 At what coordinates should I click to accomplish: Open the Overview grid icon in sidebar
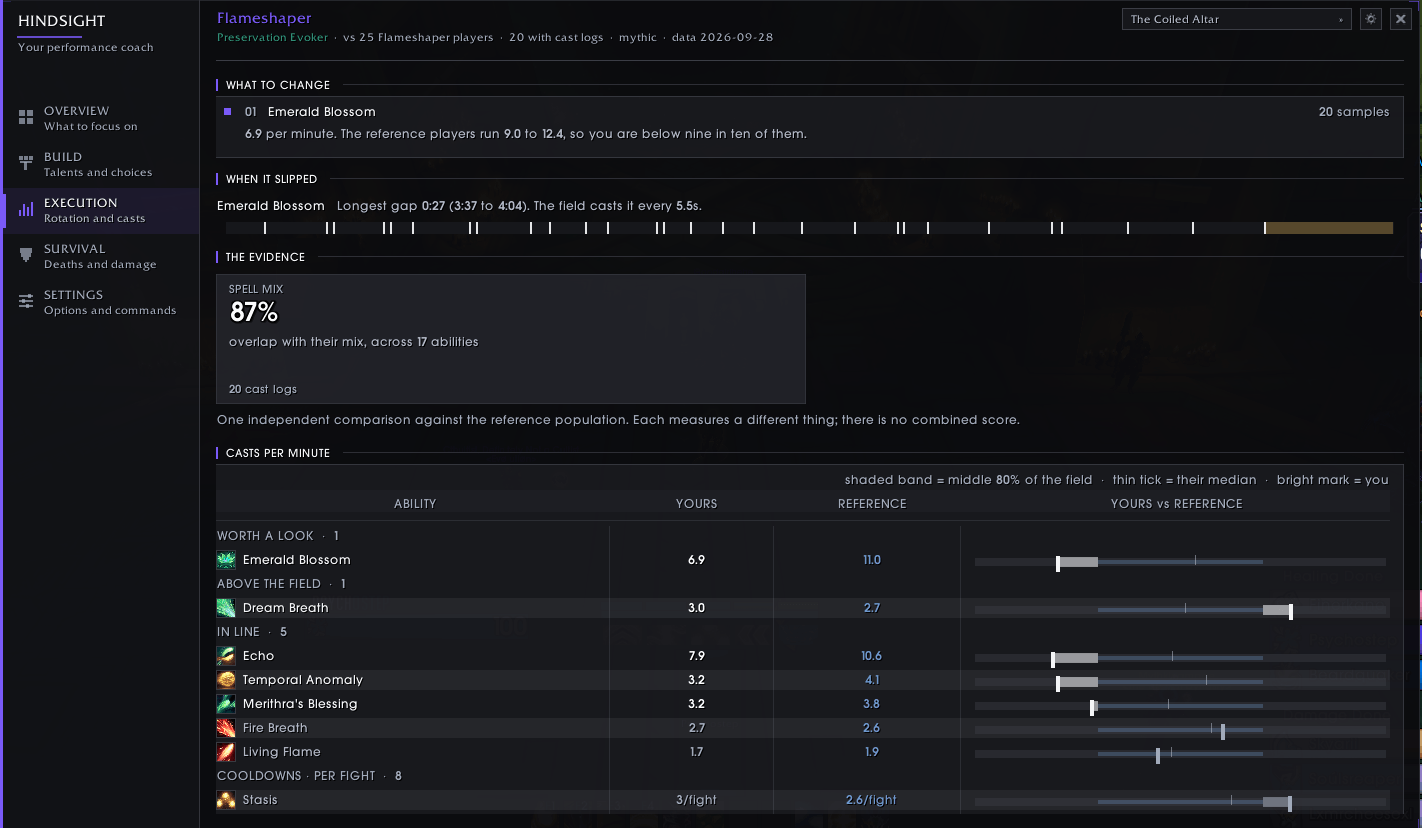(26, 118)
